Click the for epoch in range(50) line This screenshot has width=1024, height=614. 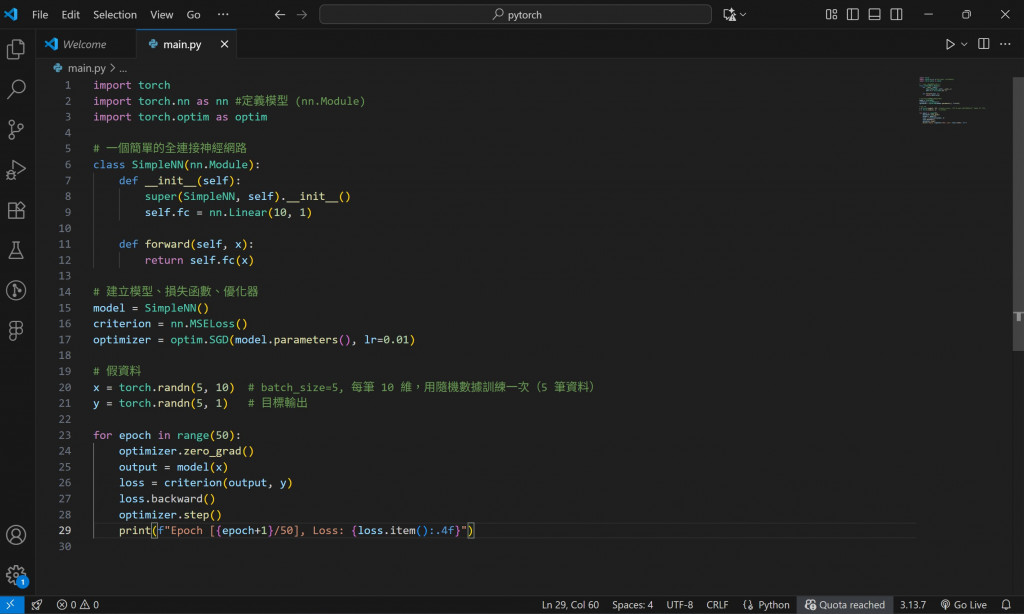click(x=167, y=435)
